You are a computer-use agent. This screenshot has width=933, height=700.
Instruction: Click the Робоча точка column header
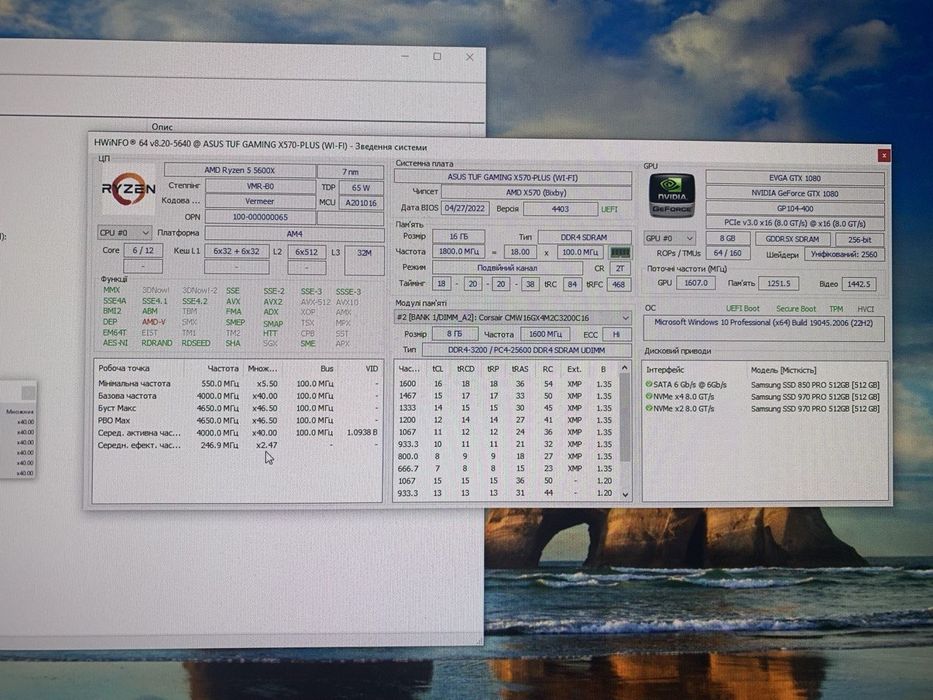pos(124,368)
